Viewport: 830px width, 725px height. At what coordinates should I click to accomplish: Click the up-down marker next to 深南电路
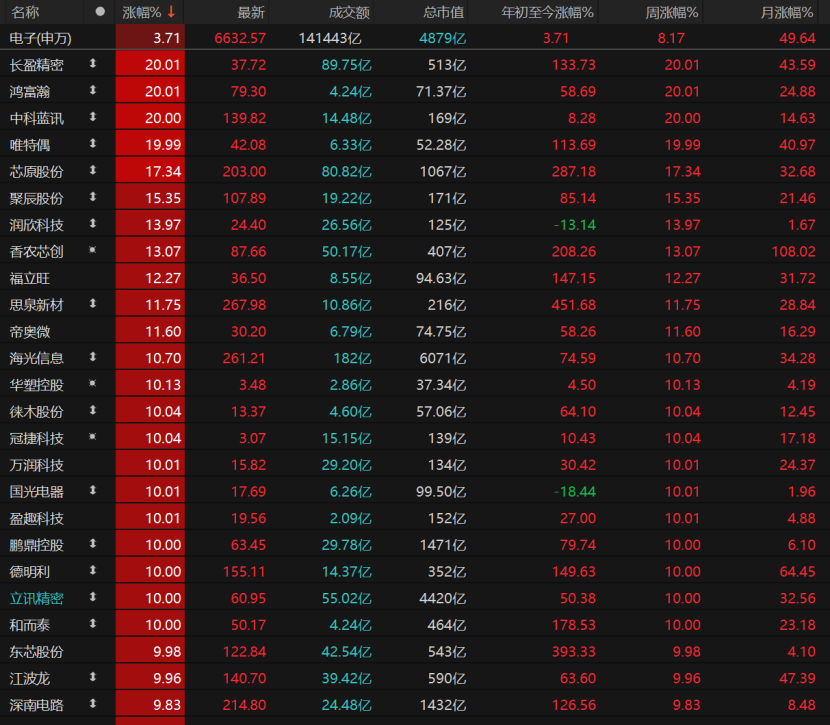(x=93, y=704)
